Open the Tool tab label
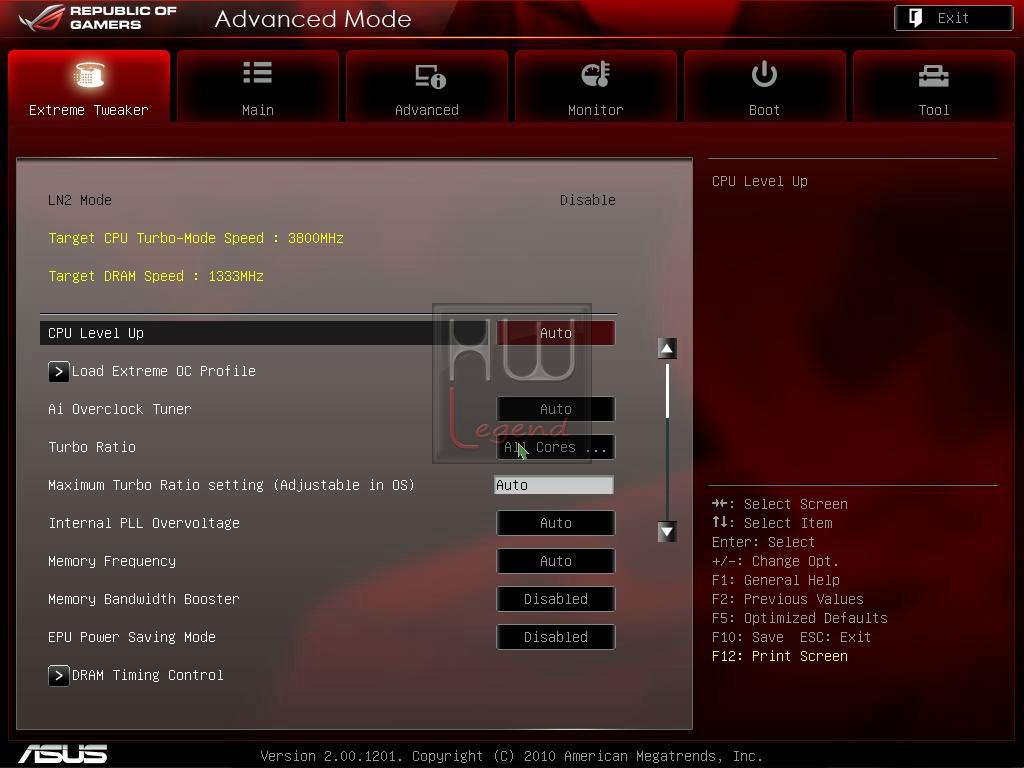 pyautogui.click(x=934, y=110)
